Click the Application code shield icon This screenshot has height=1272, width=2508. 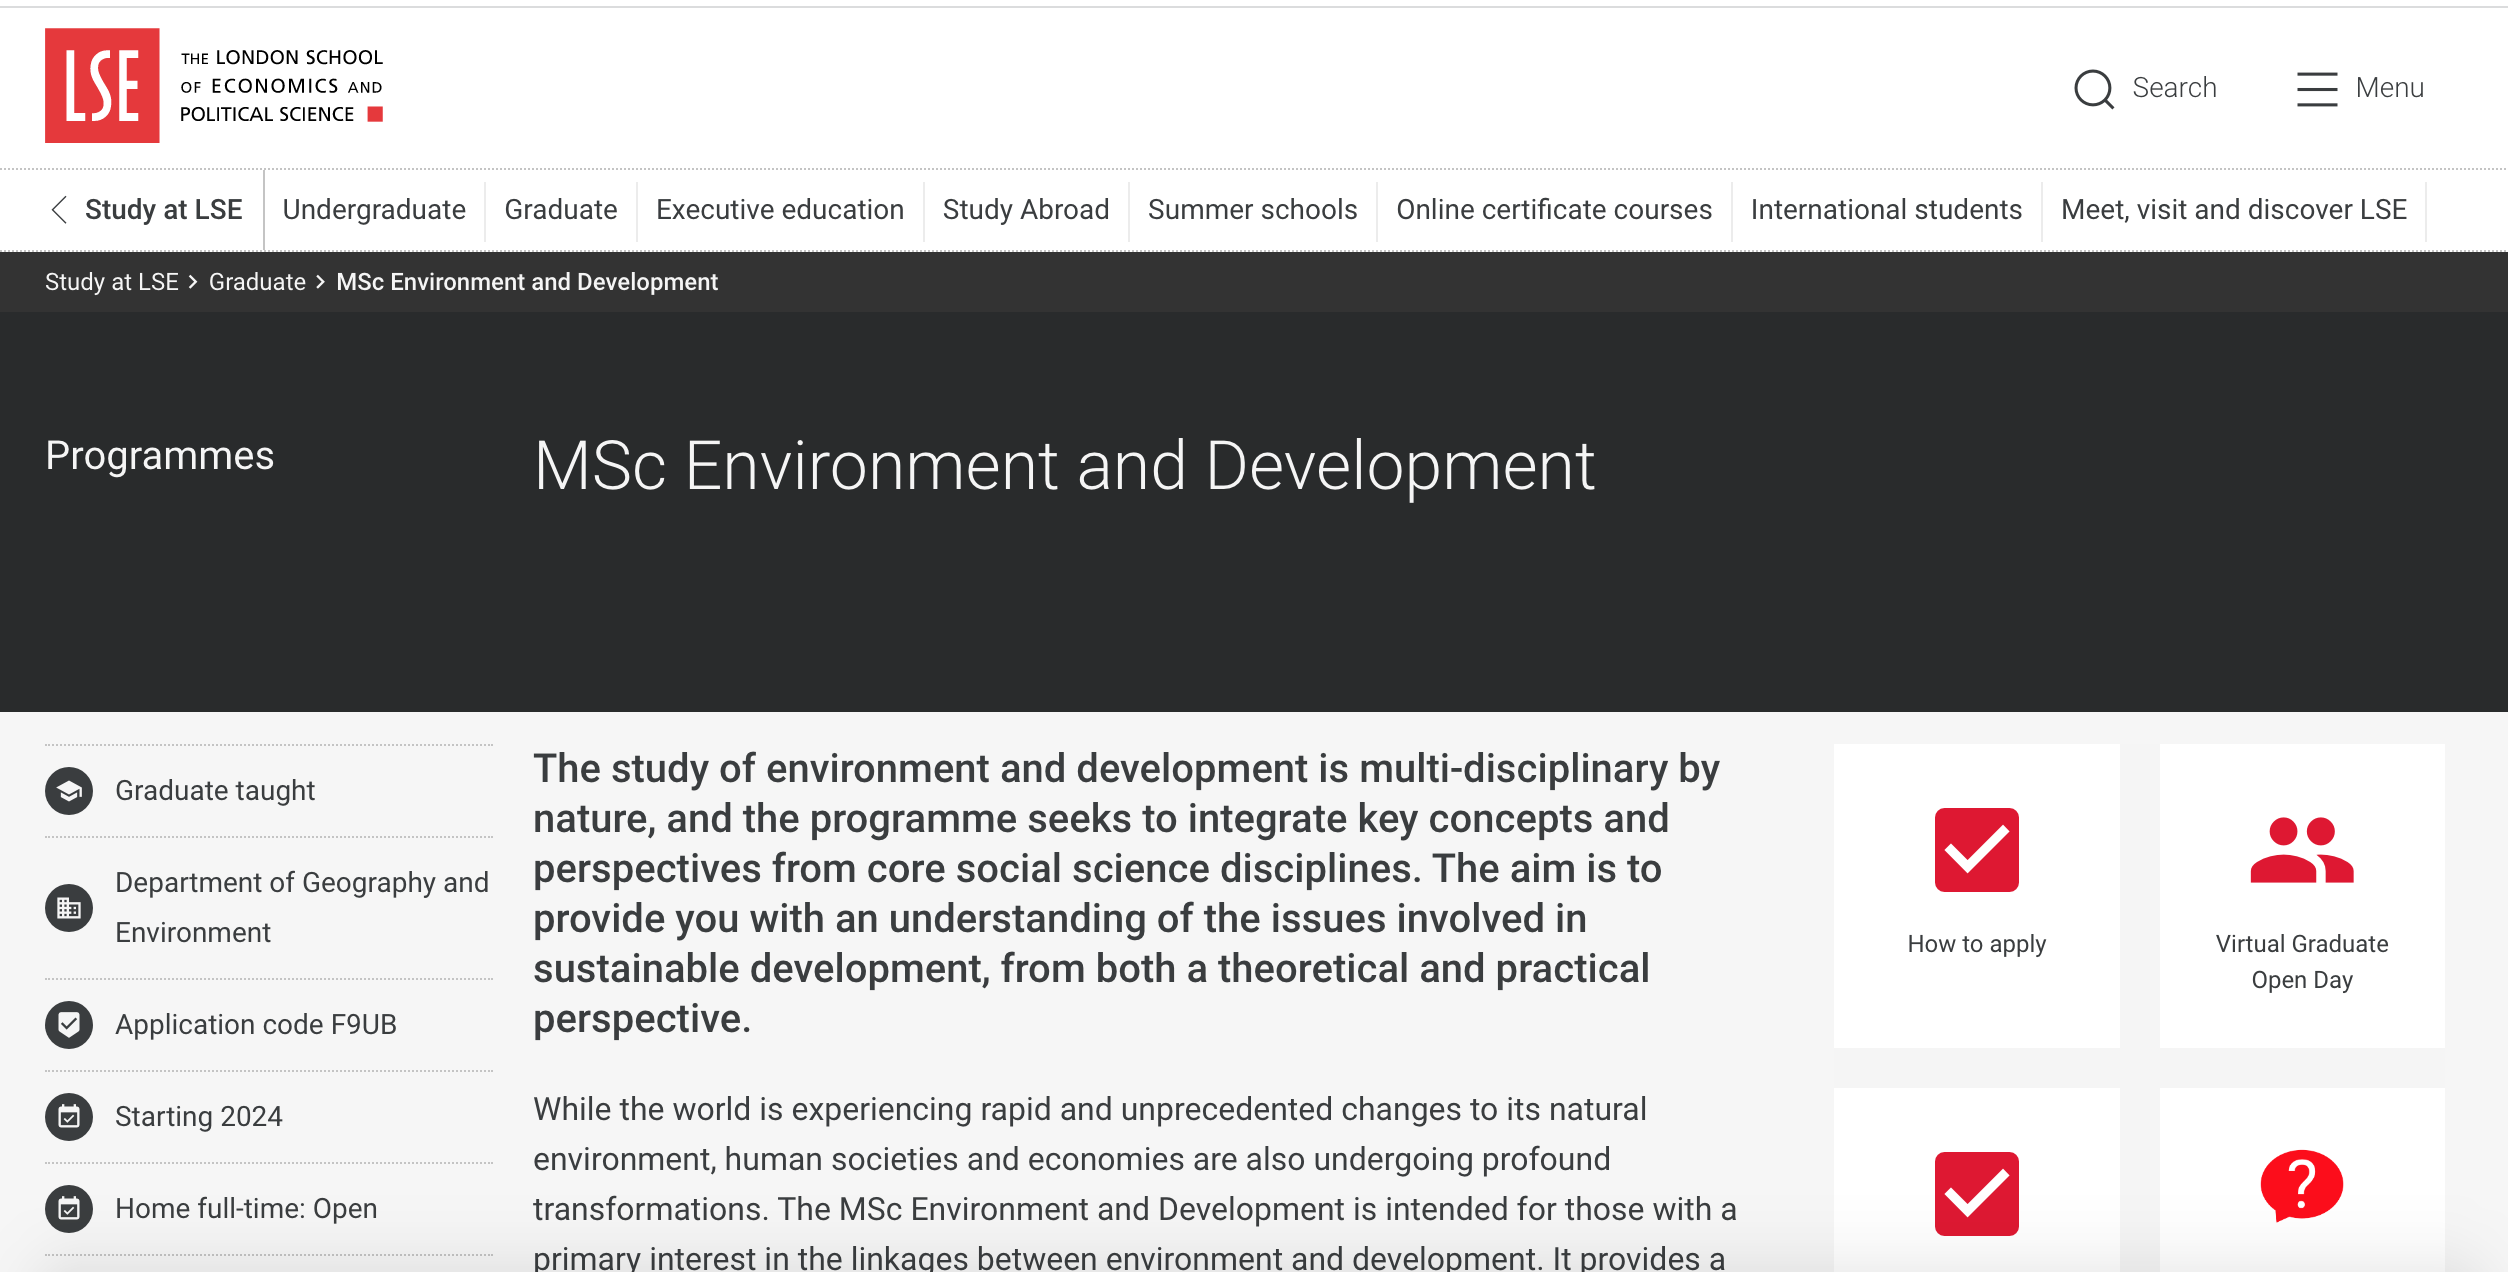click(x=69, y=1024)
